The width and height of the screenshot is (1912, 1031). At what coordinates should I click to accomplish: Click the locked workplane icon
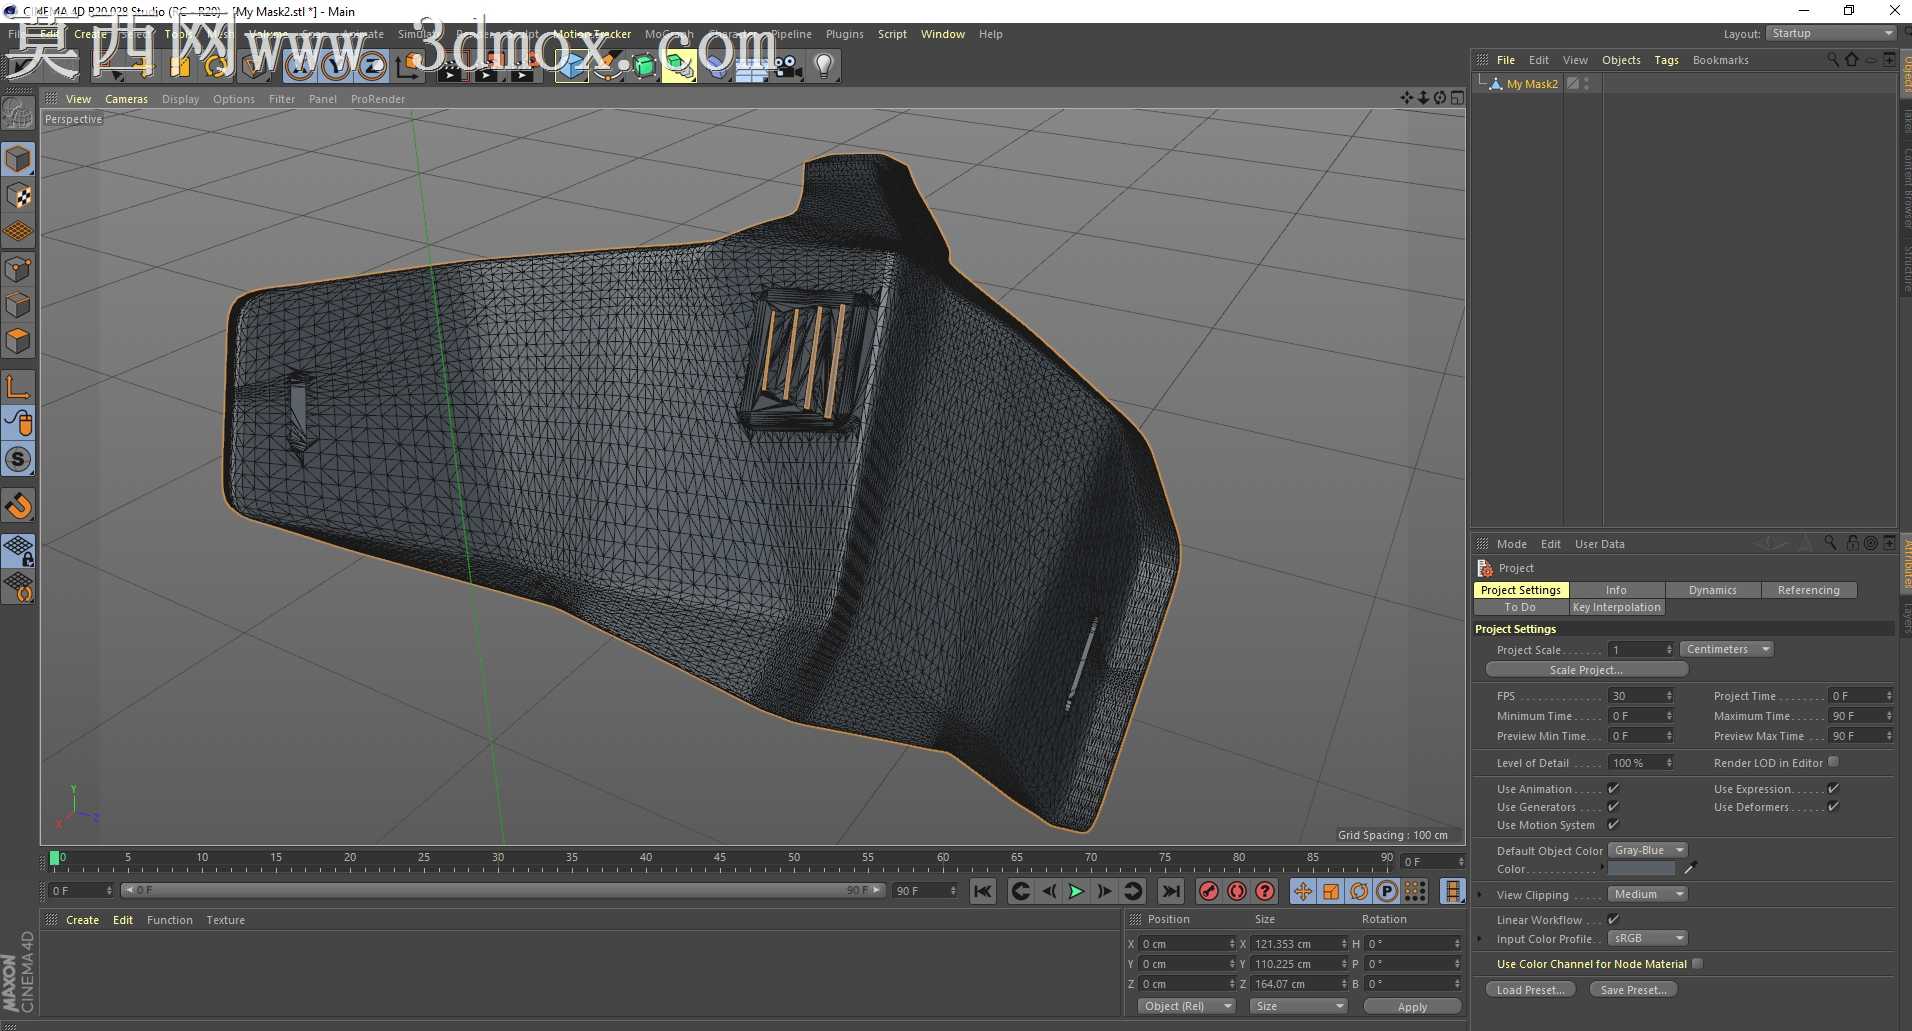point(18,550)
